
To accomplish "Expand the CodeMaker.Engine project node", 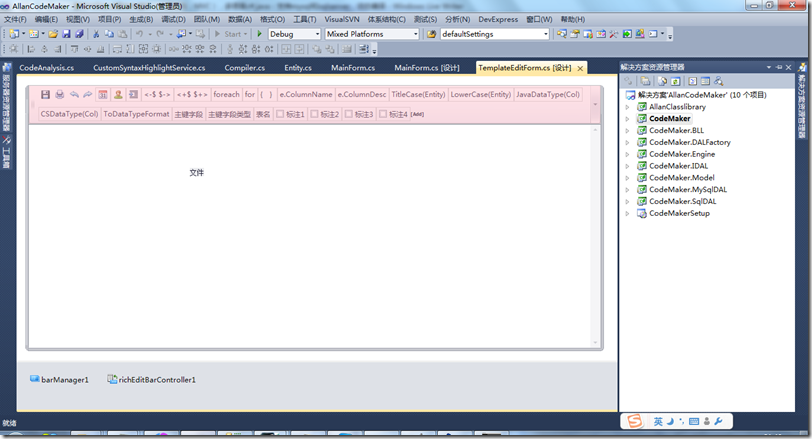I will point(628,154).
